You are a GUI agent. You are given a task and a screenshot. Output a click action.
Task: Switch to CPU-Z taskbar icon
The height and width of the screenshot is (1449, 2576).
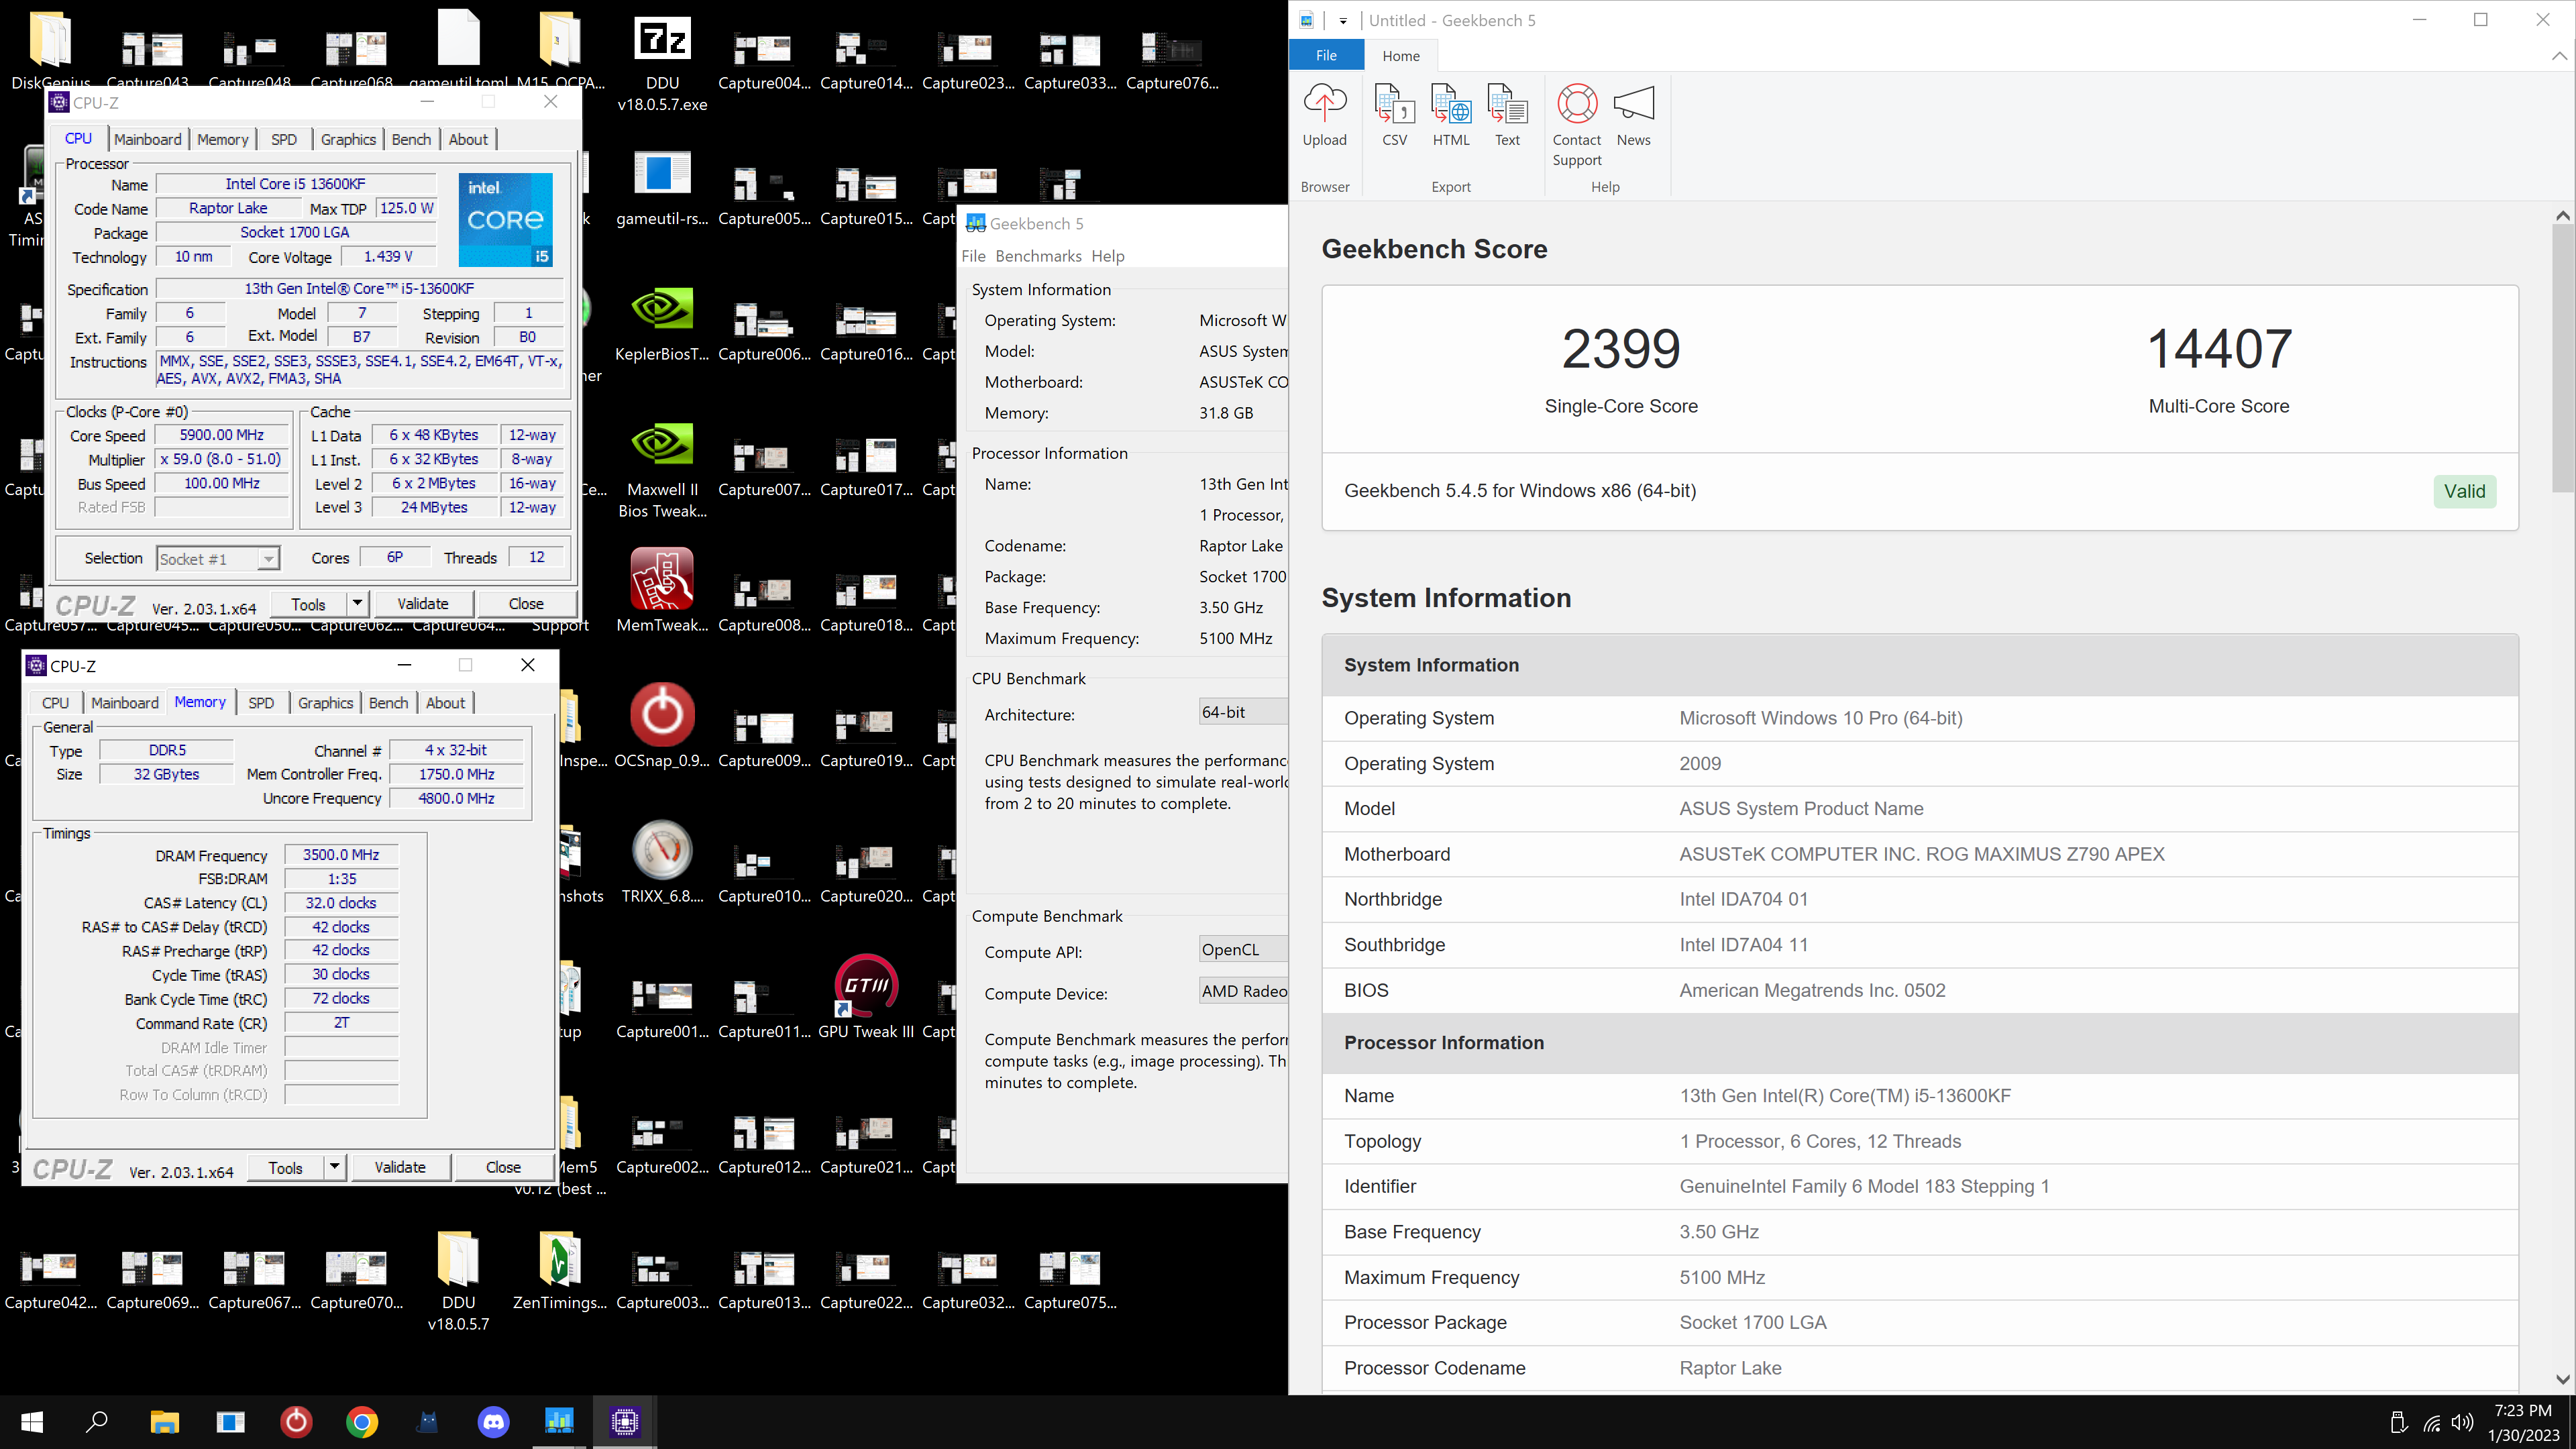(625, 1421)
